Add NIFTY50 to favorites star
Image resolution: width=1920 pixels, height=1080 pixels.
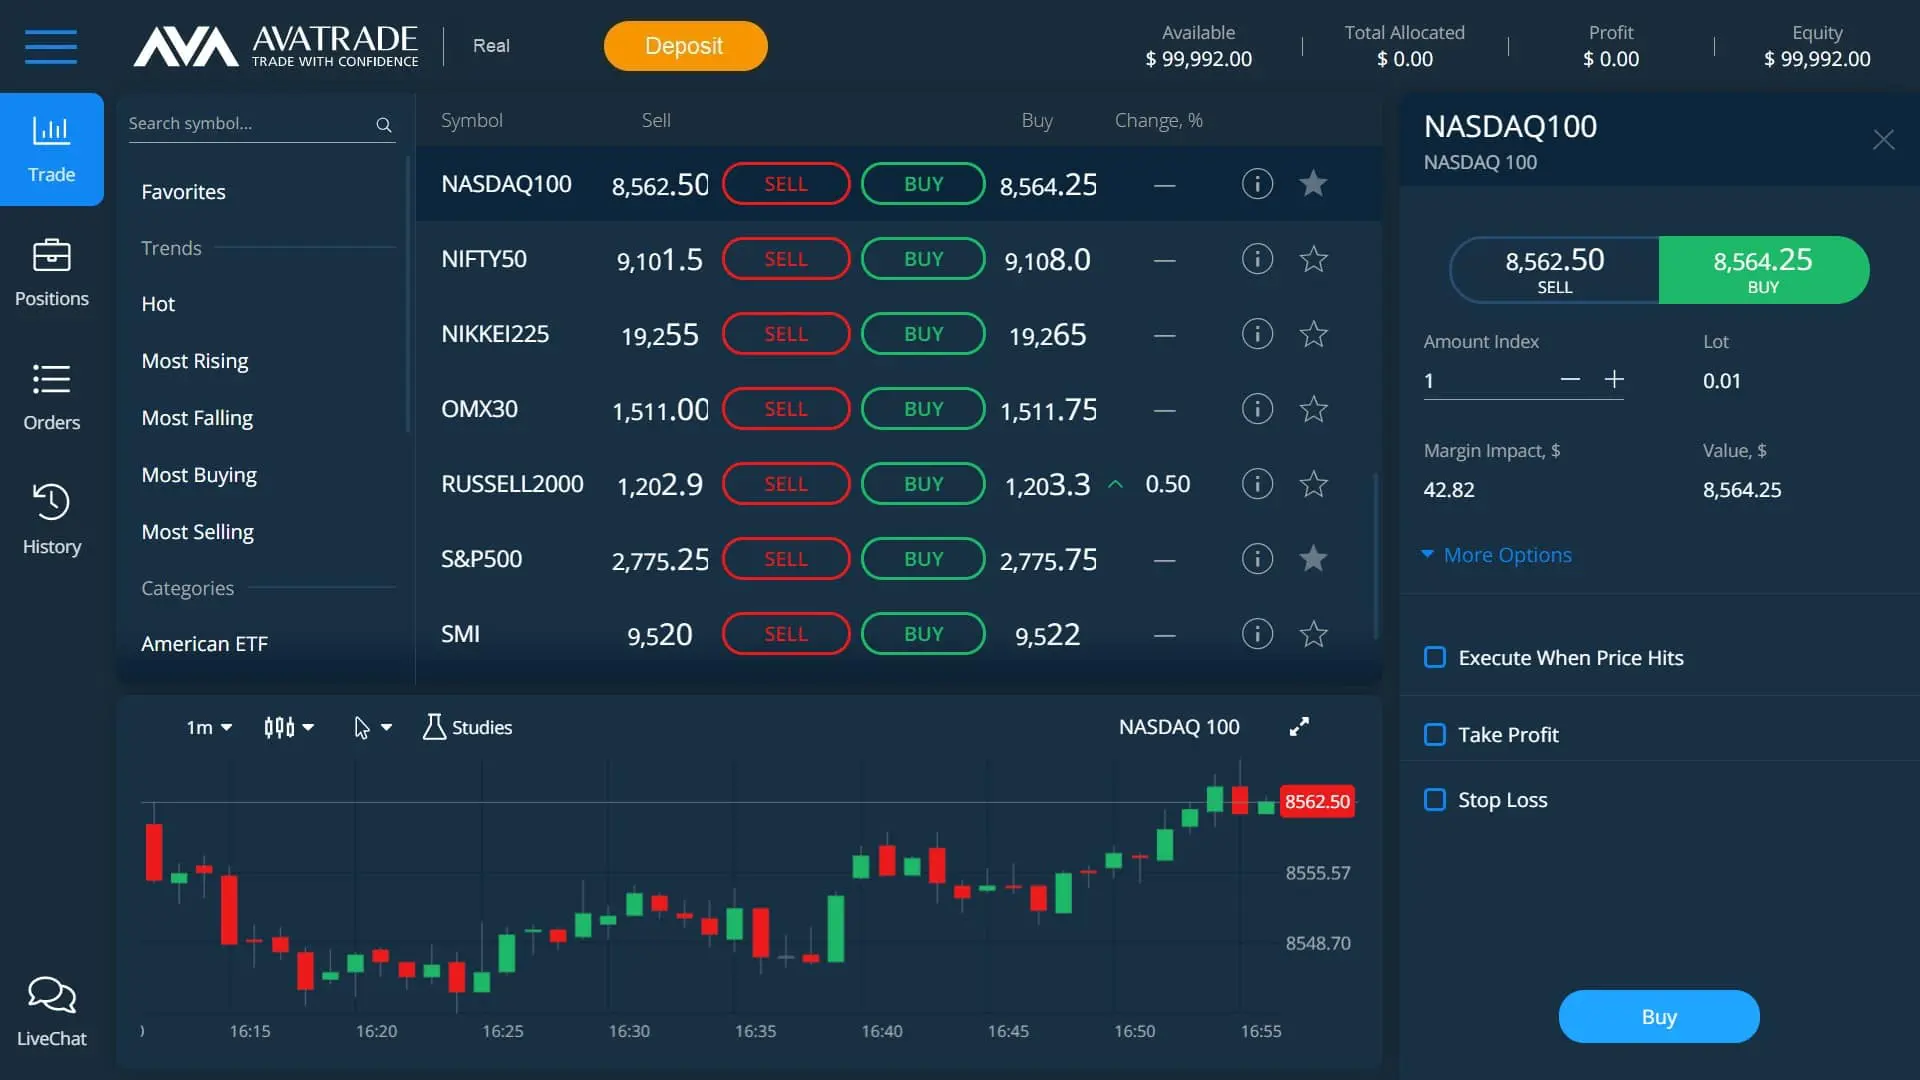pos(1313,259)
